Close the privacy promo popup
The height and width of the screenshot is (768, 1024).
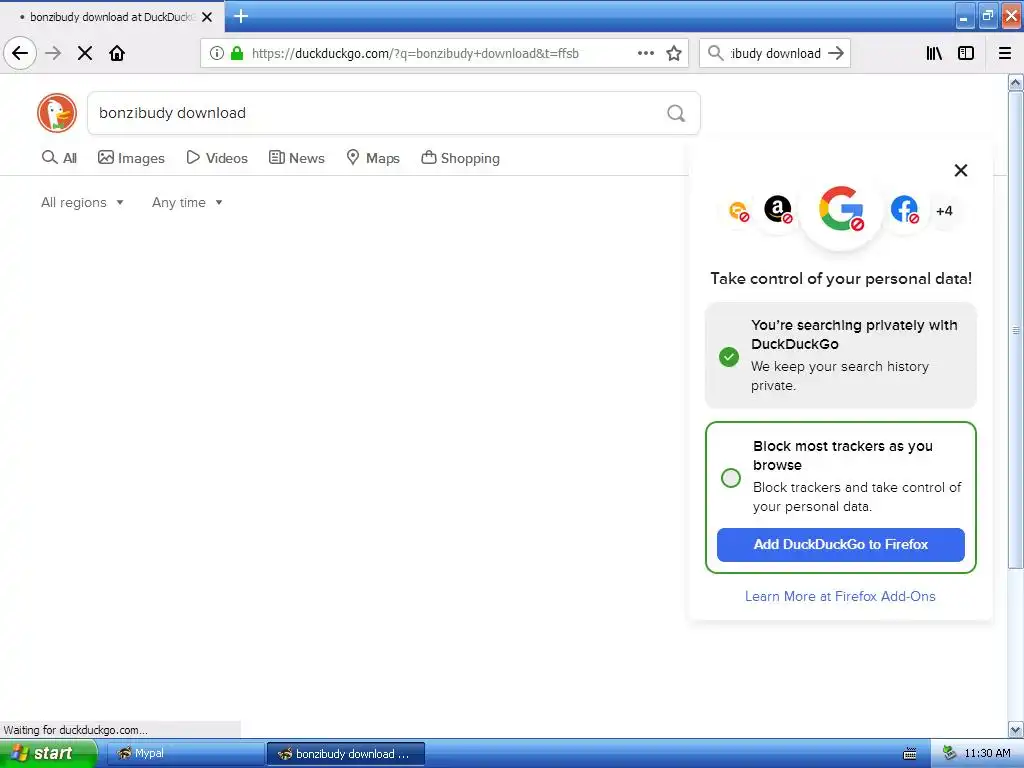(x=961, y=170)
